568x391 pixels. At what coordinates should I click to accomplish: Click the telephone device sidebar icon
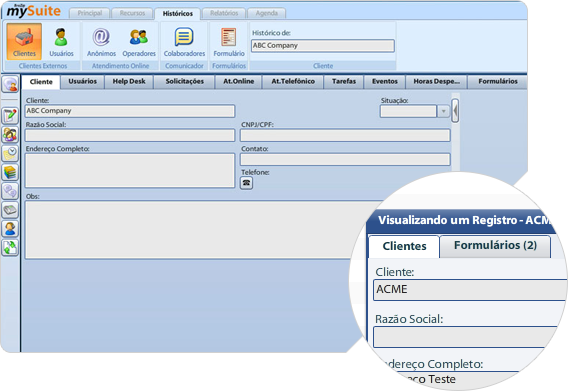click(10, 210)
